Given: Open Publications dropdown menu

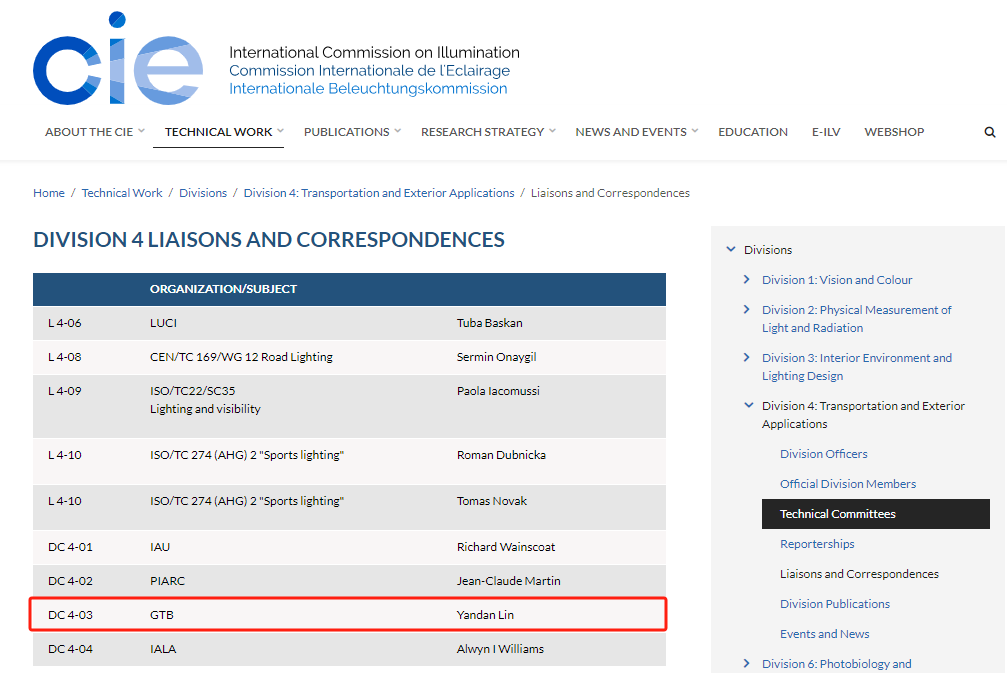Looking at the screenshot, I should click(352, 132).
